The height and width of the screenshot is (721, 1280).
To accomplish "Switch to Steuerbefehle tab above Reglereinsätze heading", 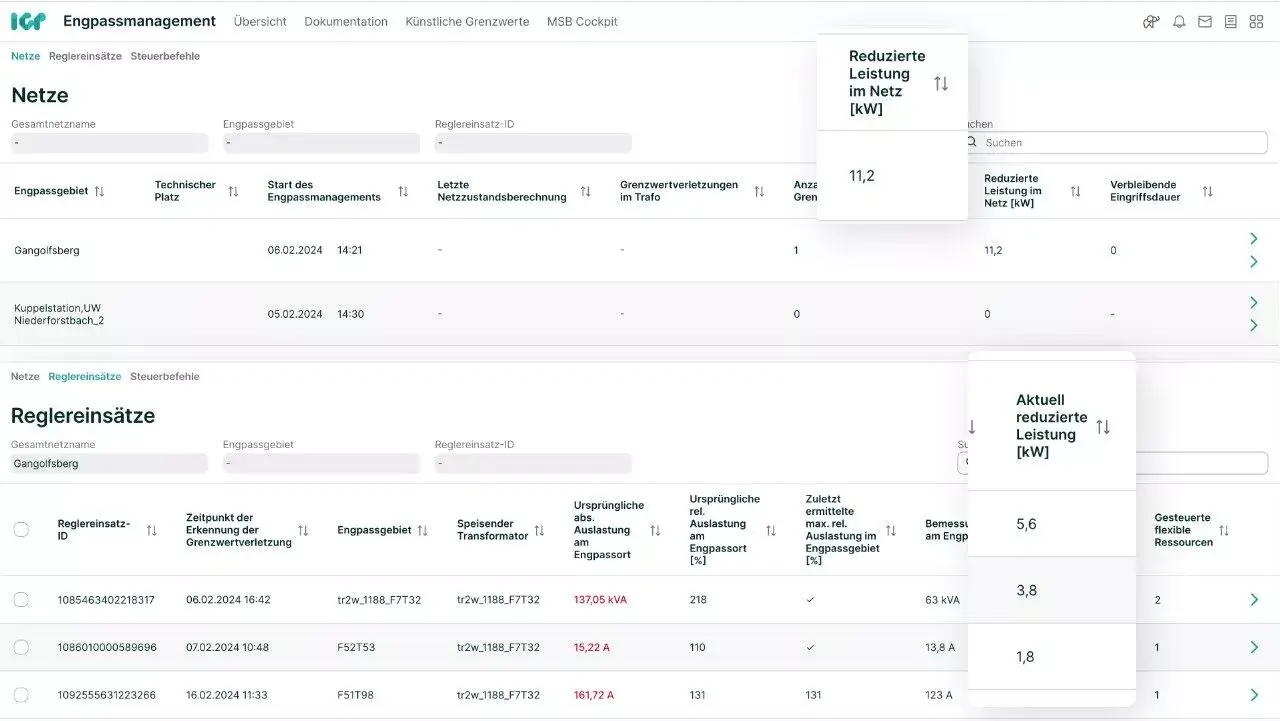I will point(165,377).
